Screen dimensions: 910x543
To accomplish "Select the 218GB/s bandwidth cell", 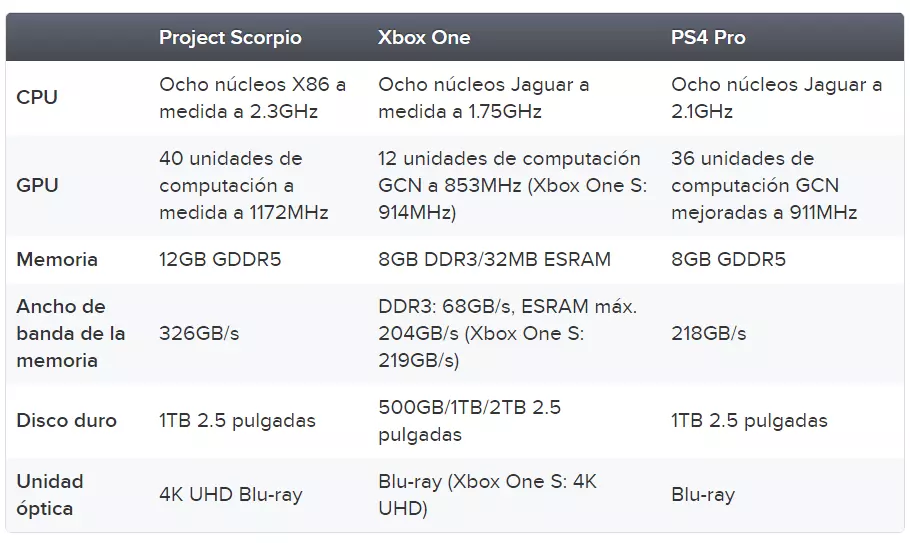I will pos(709,334).
